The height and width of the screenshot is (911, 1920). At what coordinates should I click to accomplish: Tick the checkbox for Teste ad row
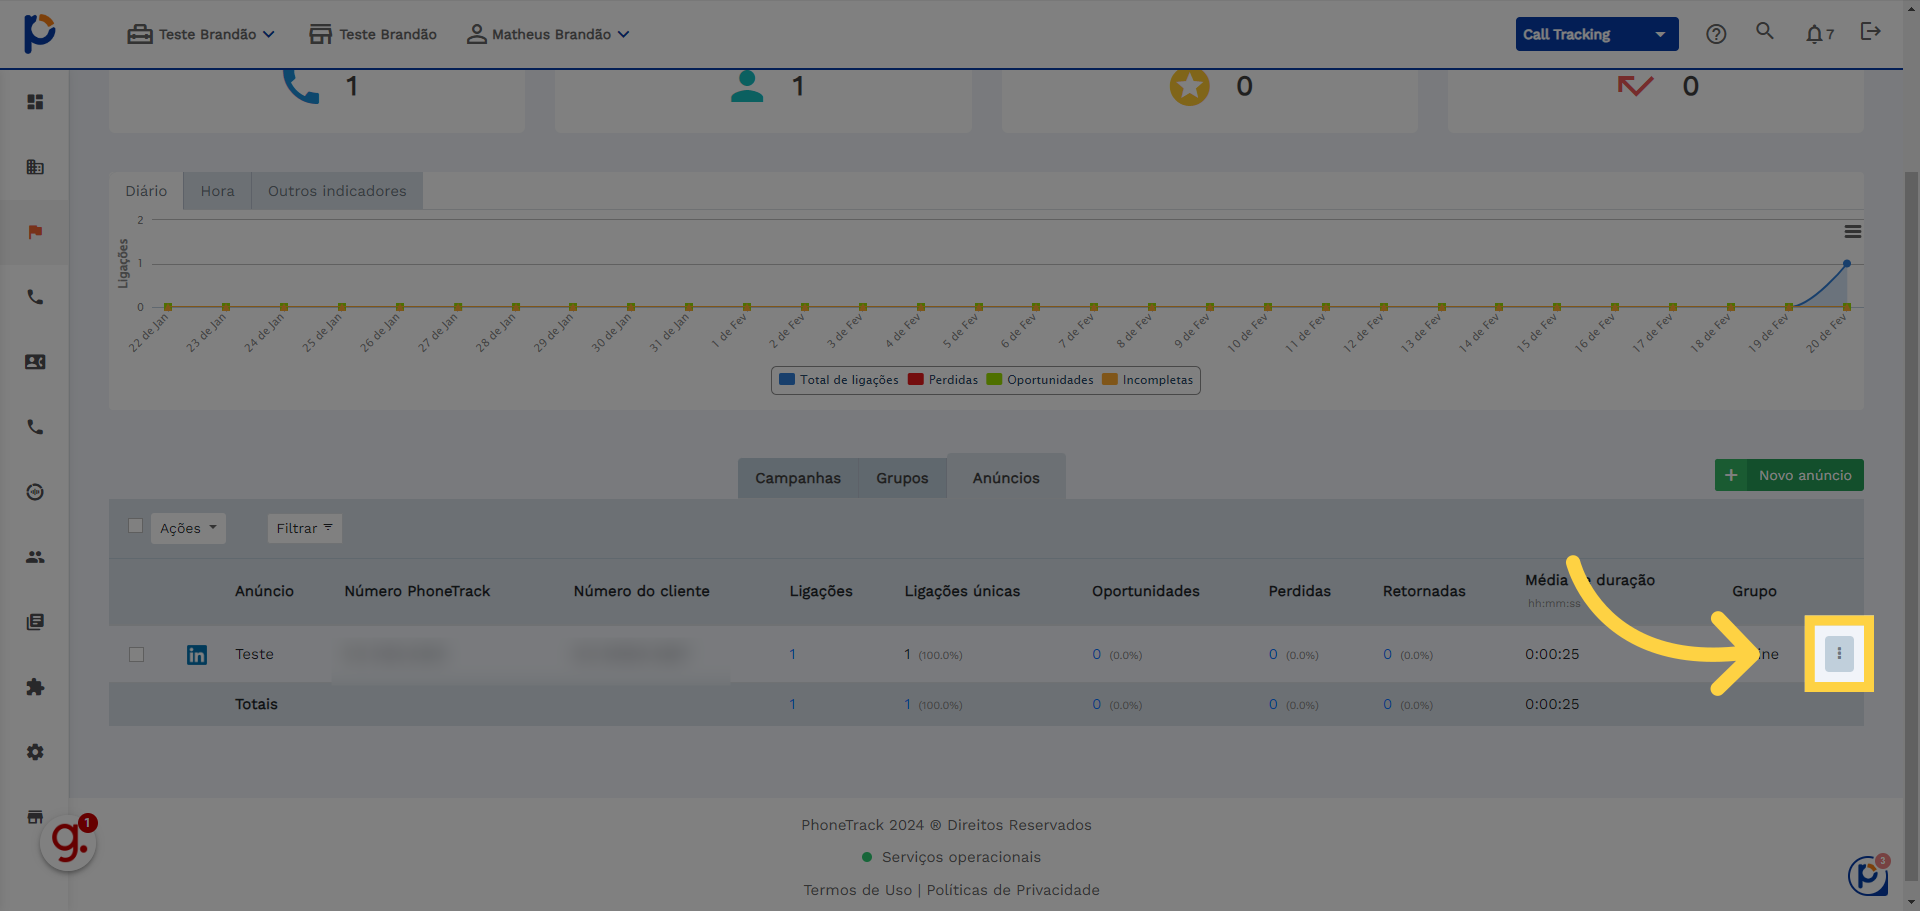pos(137,655)
